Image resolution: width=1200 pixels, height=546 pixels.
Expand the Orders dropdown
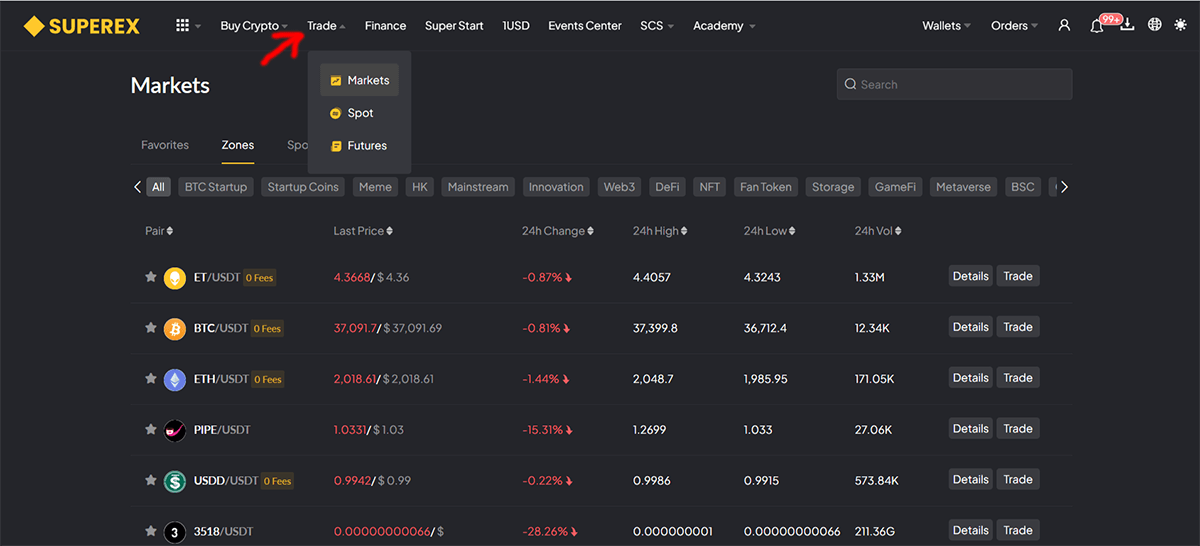click(x=1014, y=26)
